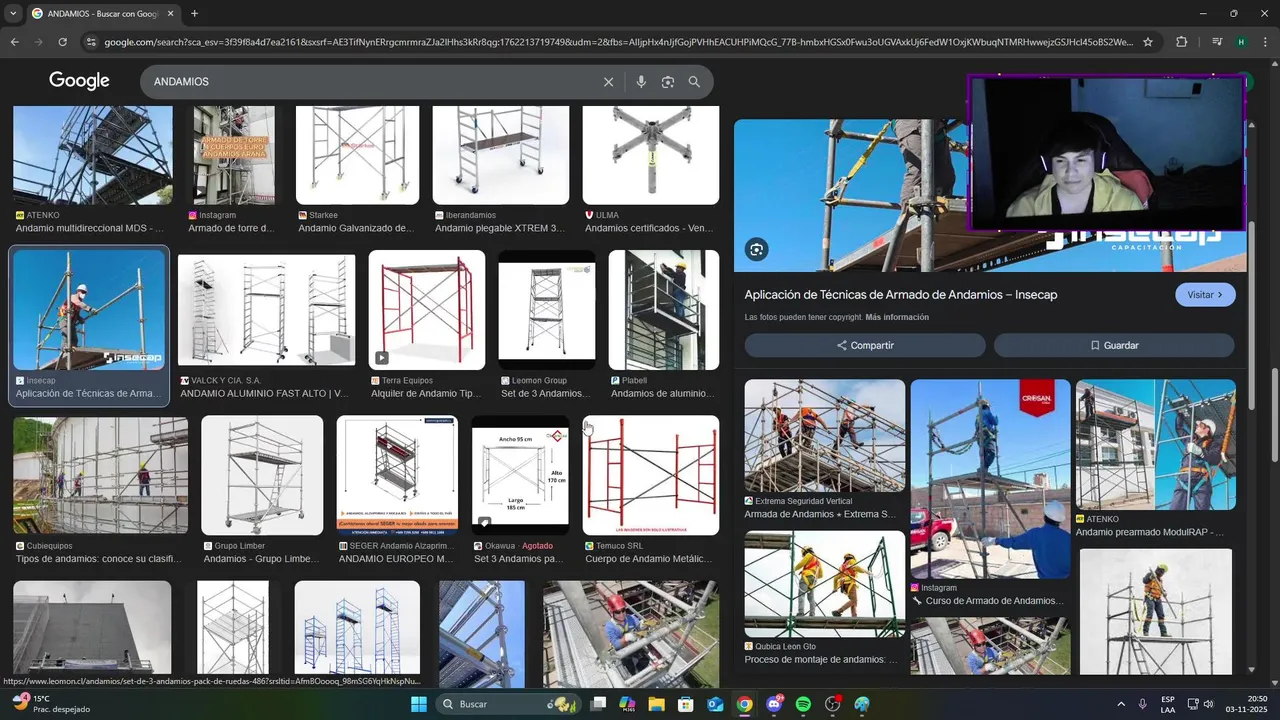This screenshot has height=720, width=1280.
Task: Open Leomon Group Set de 3 Andamios image
Action: point(547,310)
